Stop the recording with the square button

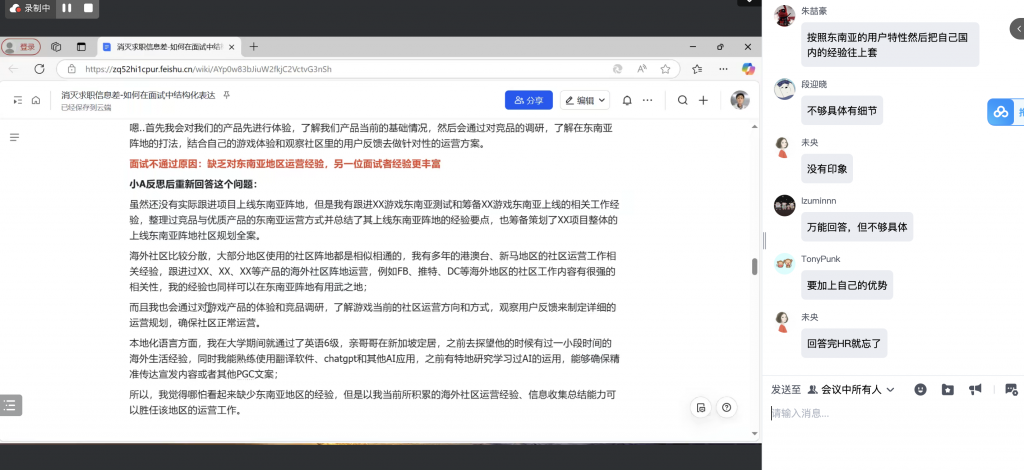88,8
